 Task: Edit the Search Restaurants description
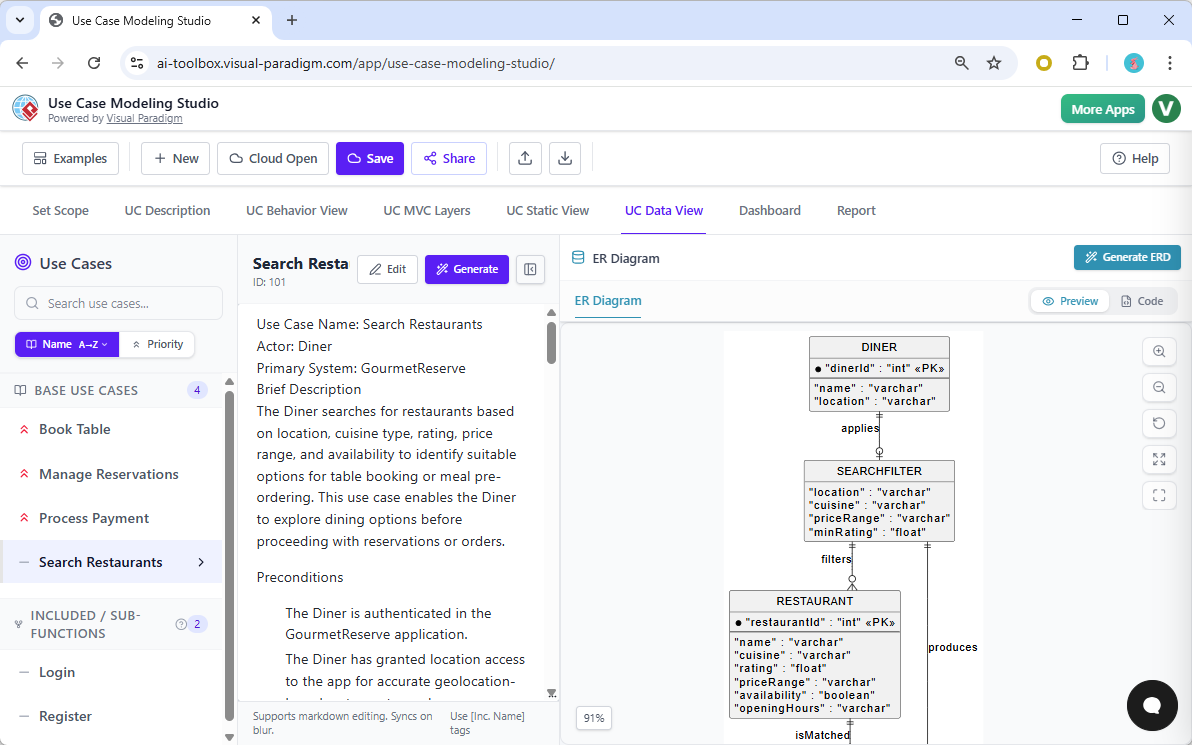(387, 269)
